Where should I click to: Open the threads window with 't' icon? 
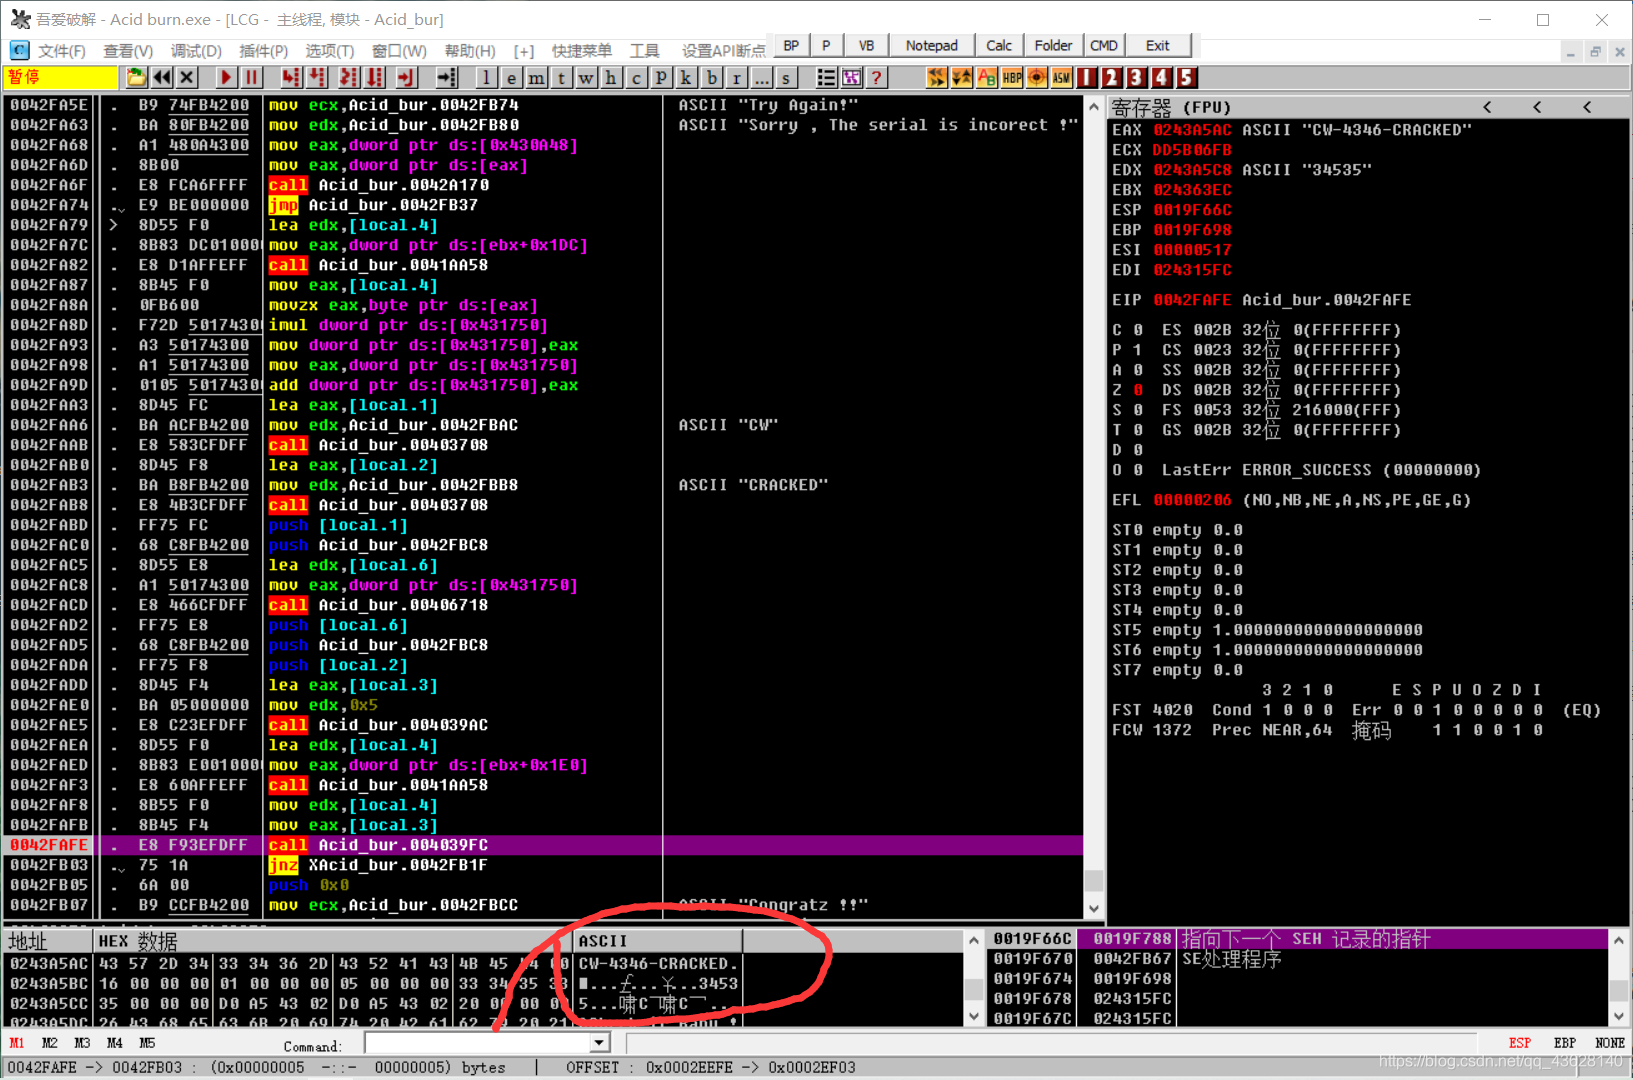(561, 77)
